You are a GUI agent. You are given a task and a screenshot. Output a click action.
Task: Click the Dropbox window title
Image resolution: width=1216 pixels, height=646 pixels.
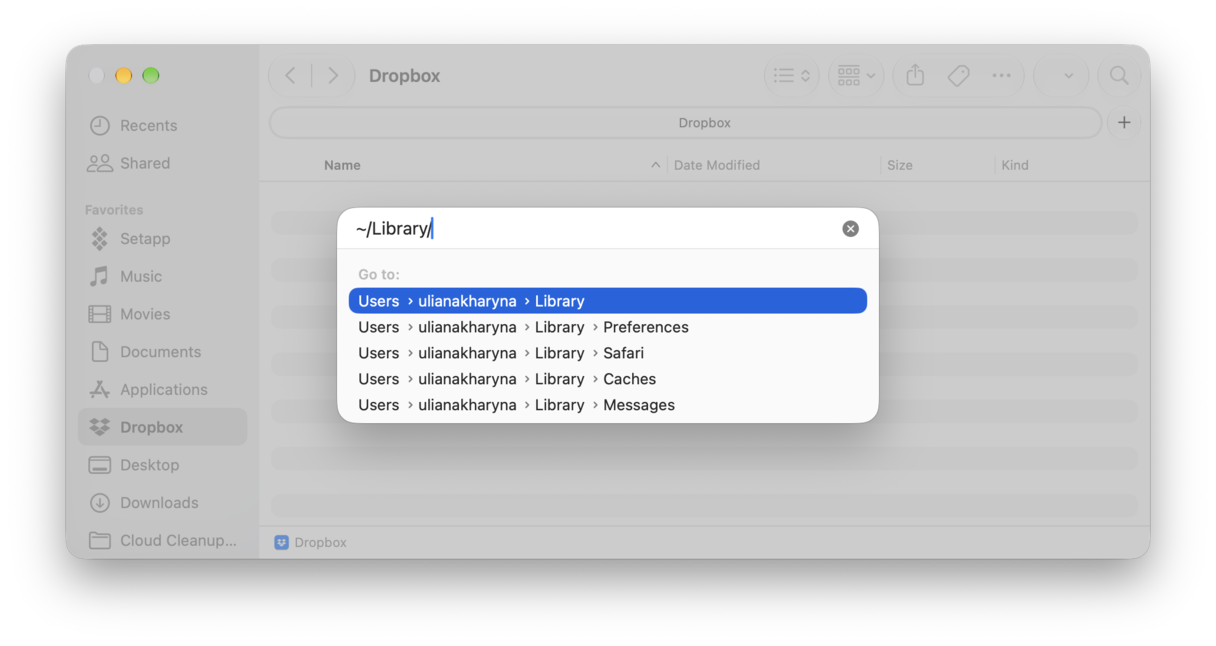point(405,76)
